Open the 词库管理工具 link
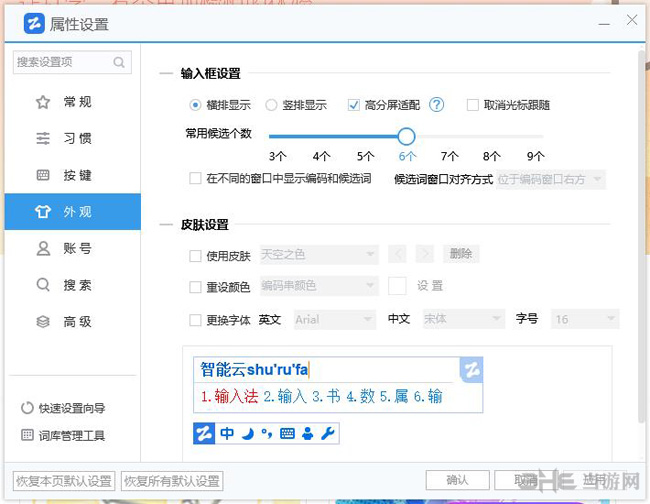650x504 pixels. coord(72,435)
